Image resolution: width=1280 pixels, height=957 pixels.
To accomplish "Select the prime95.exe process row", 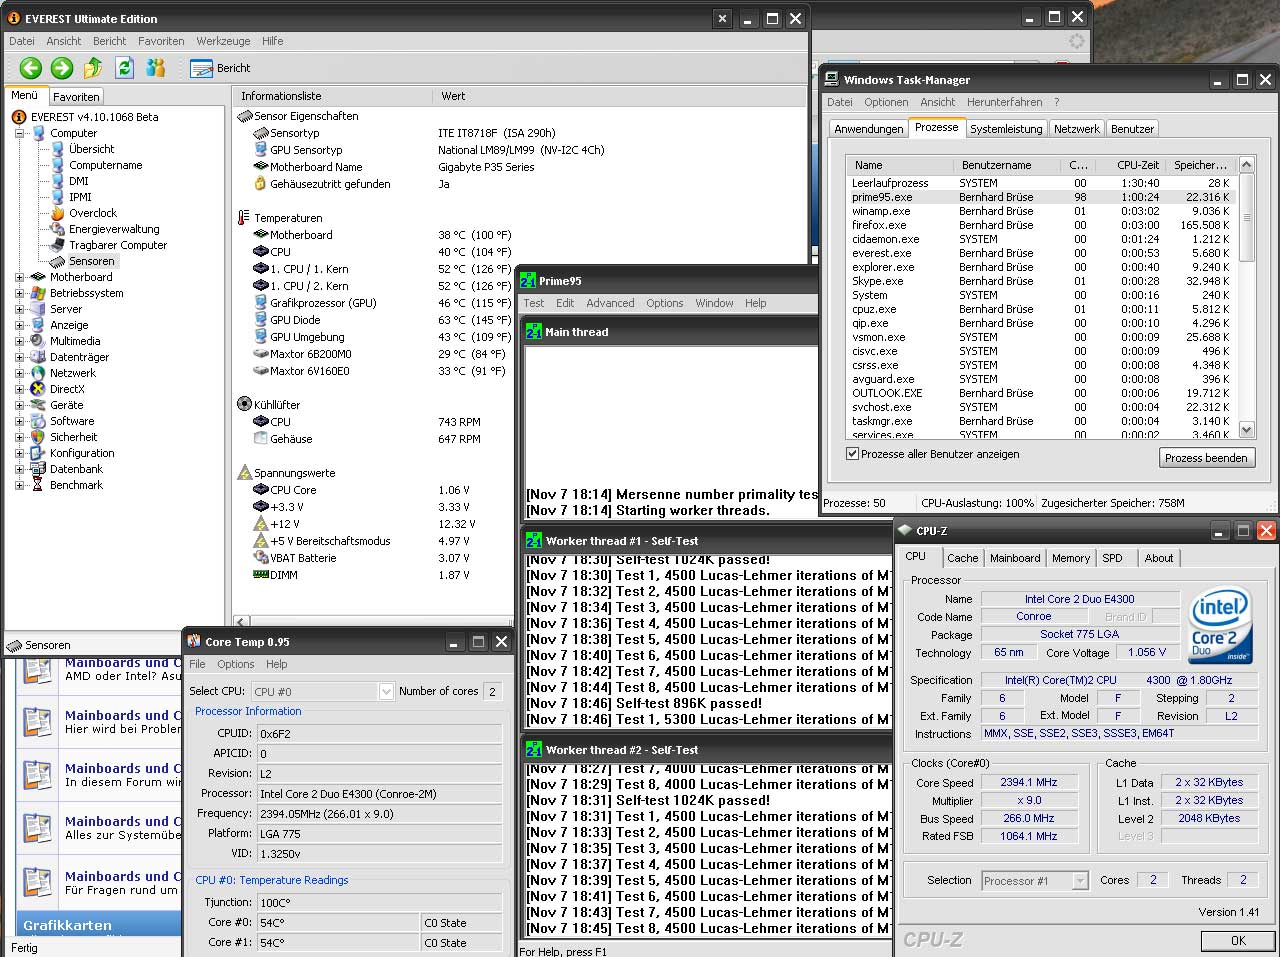I will [x=1041, y=197].
